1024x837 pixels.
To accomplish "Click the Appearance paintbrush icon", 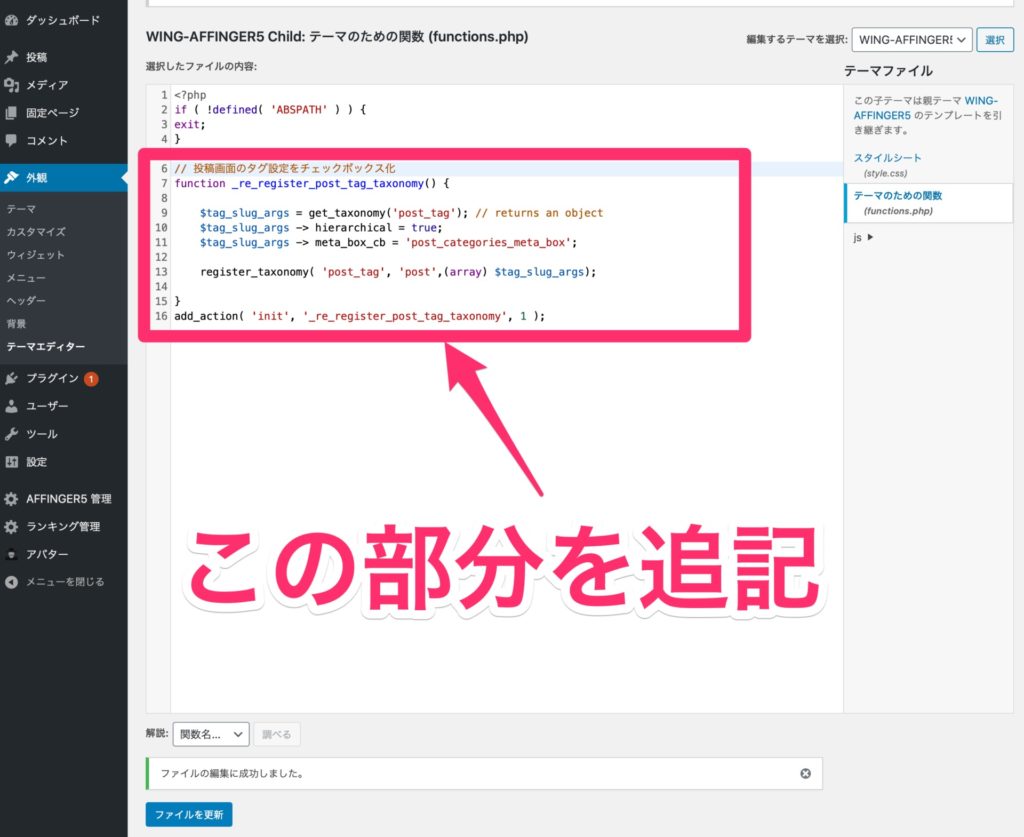I will (x=11, y=178).
